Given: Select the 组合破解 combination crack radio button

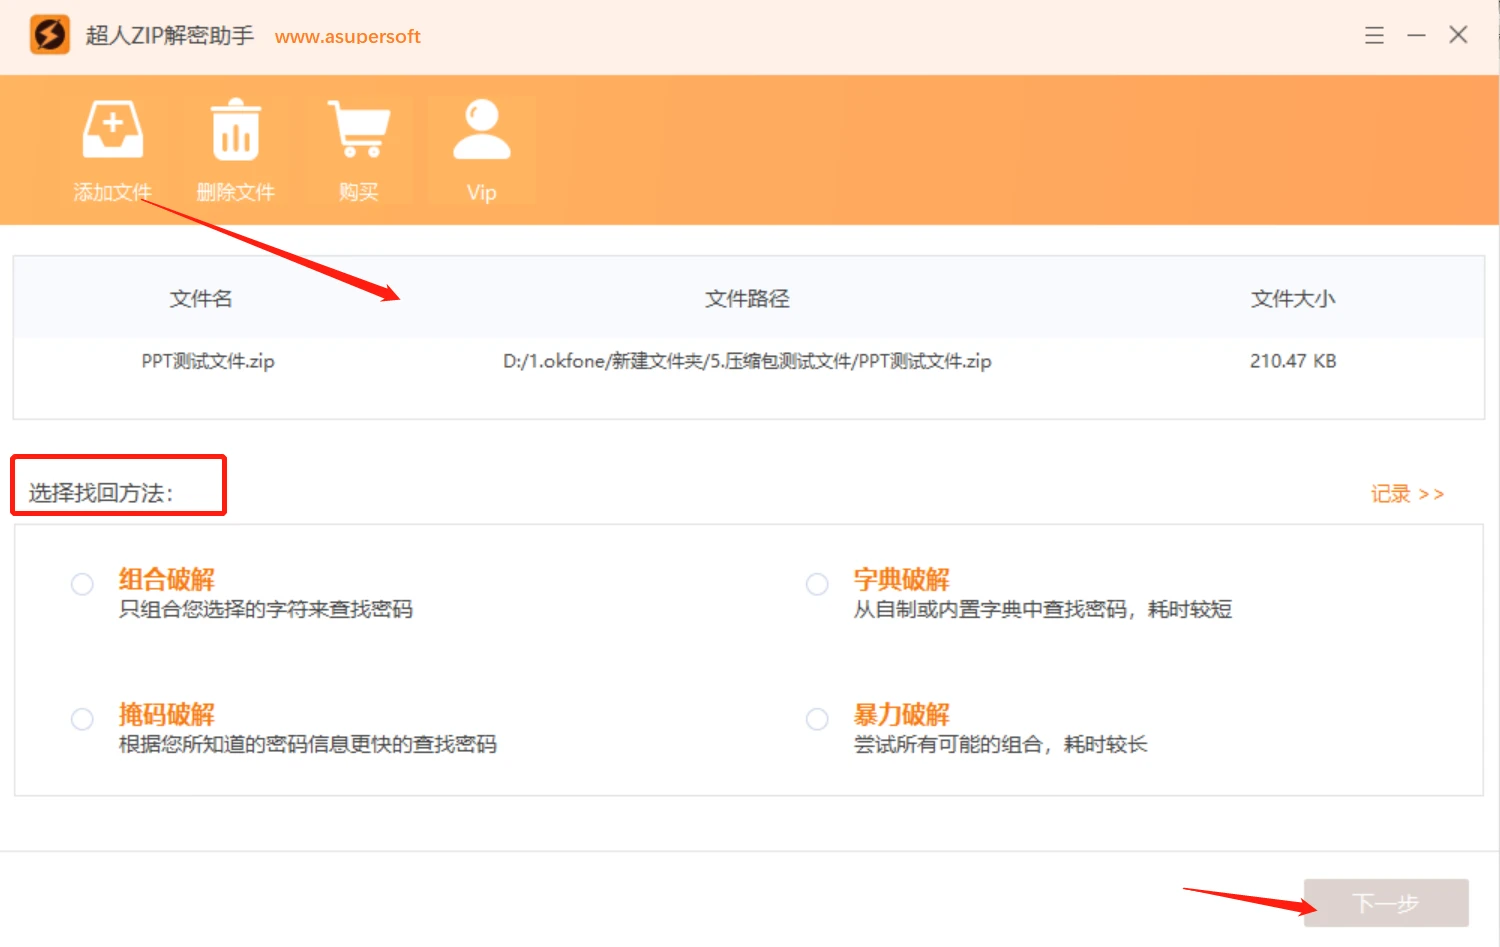Looking at the screenshot, I should (82, 584).
